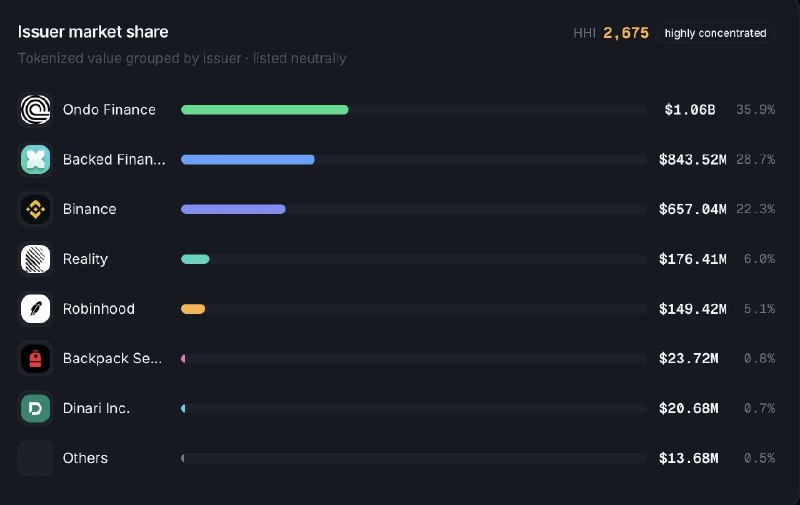Click the 'HHI' label
Image resolution: width=800 pixels, height=505 pixels.
click(584, 33)
